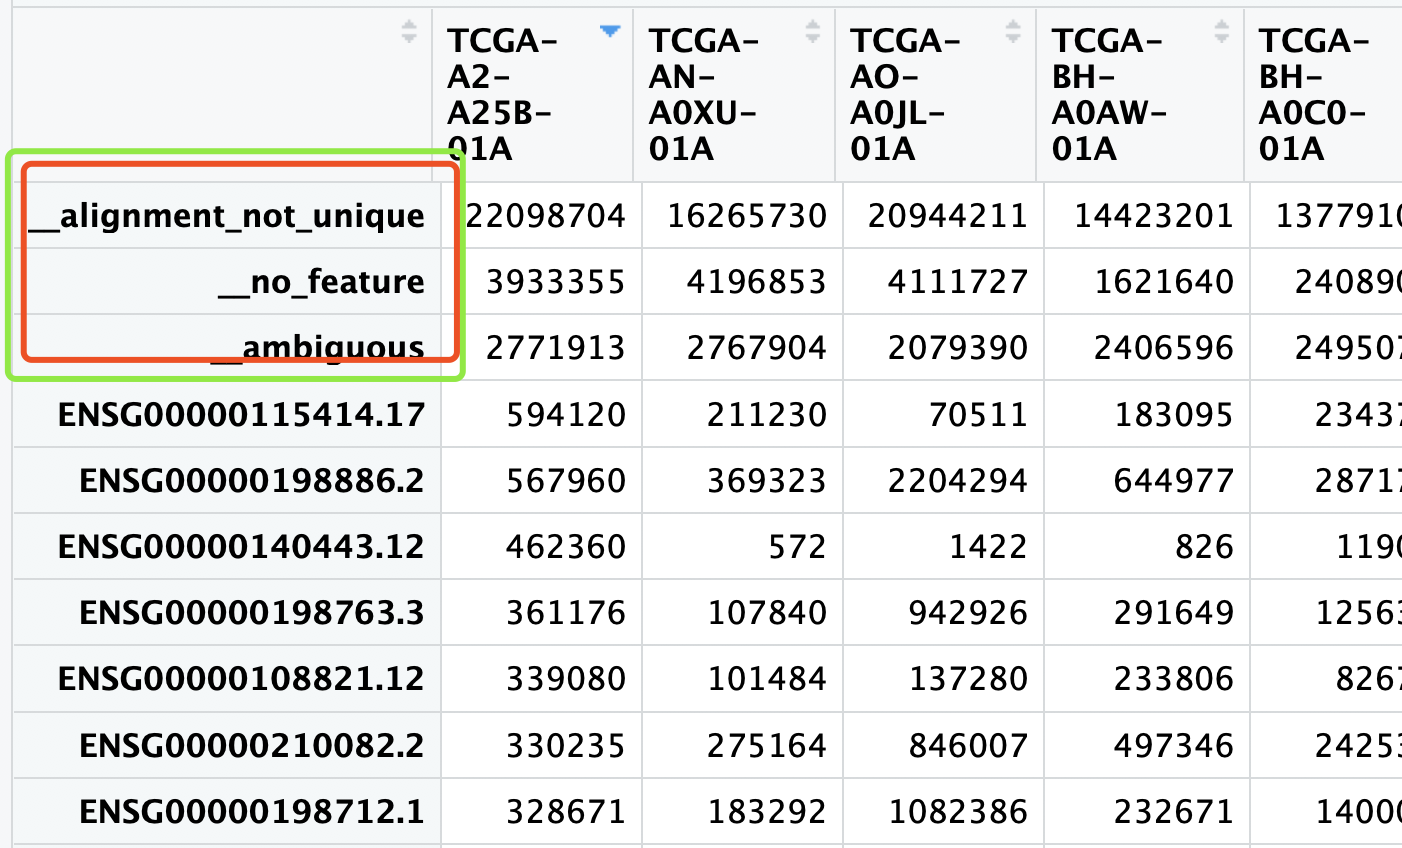
Task: Sort using the TCGA-BH-A0AW-01A sort arrows
Action: (1221, 31)
